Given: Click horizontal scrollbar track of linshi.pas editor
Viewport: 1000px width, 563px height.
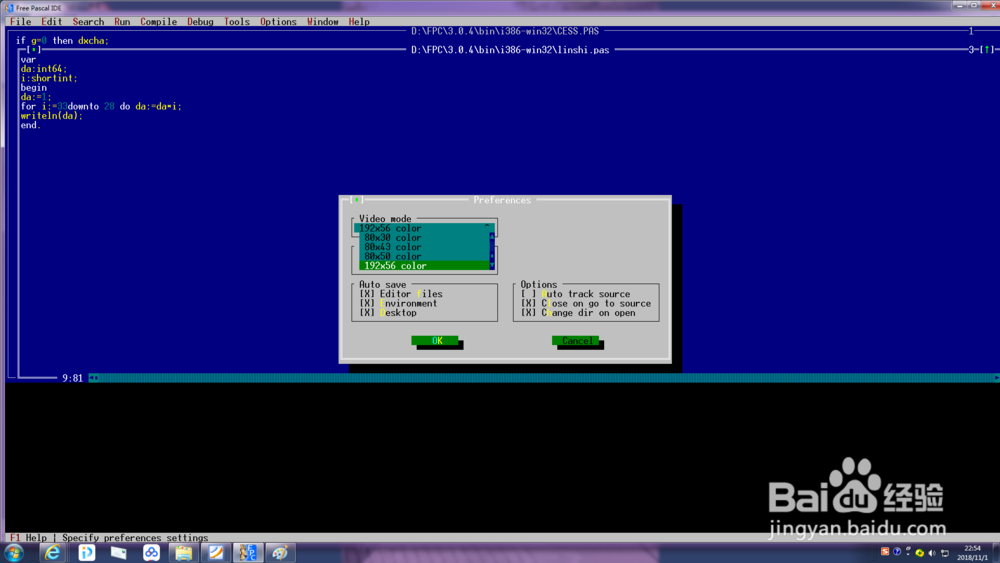Looking at the screenshot, I should click(x=546, y=378).
